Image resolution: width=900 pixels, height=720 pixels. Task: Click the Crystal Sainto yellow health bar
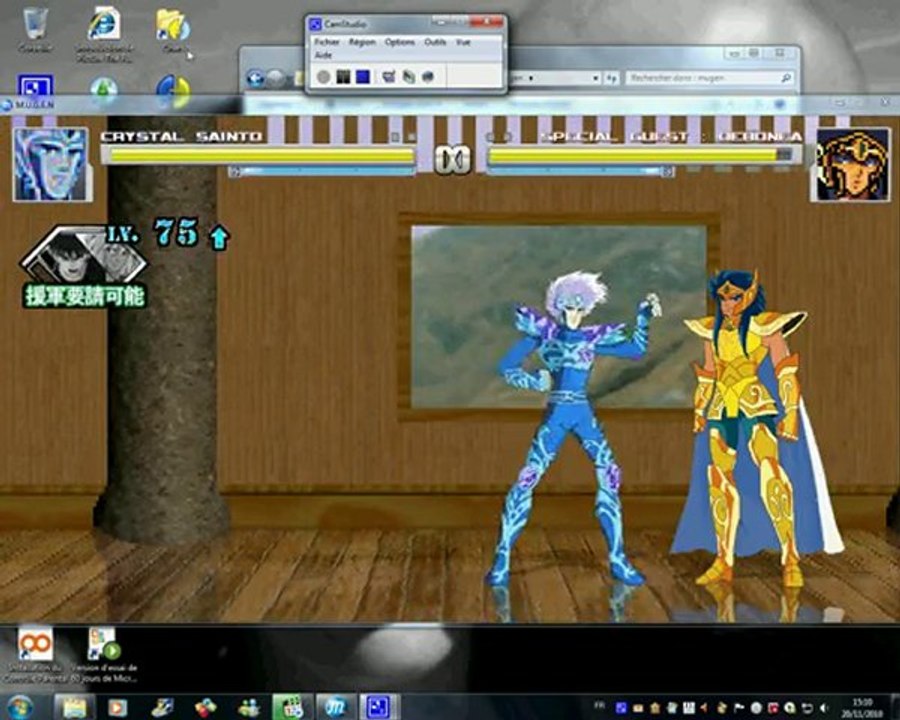(258, 156)
